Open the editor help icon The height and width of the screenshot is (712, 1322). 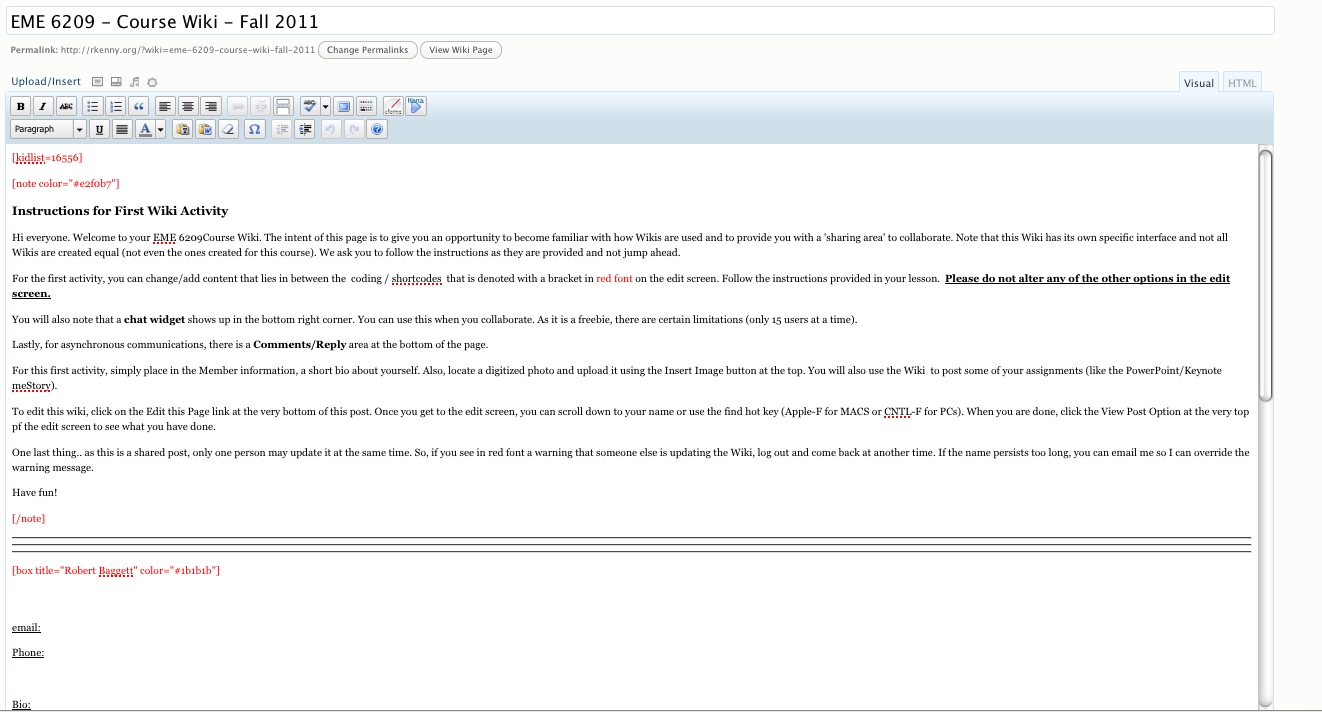pos(377,129)
